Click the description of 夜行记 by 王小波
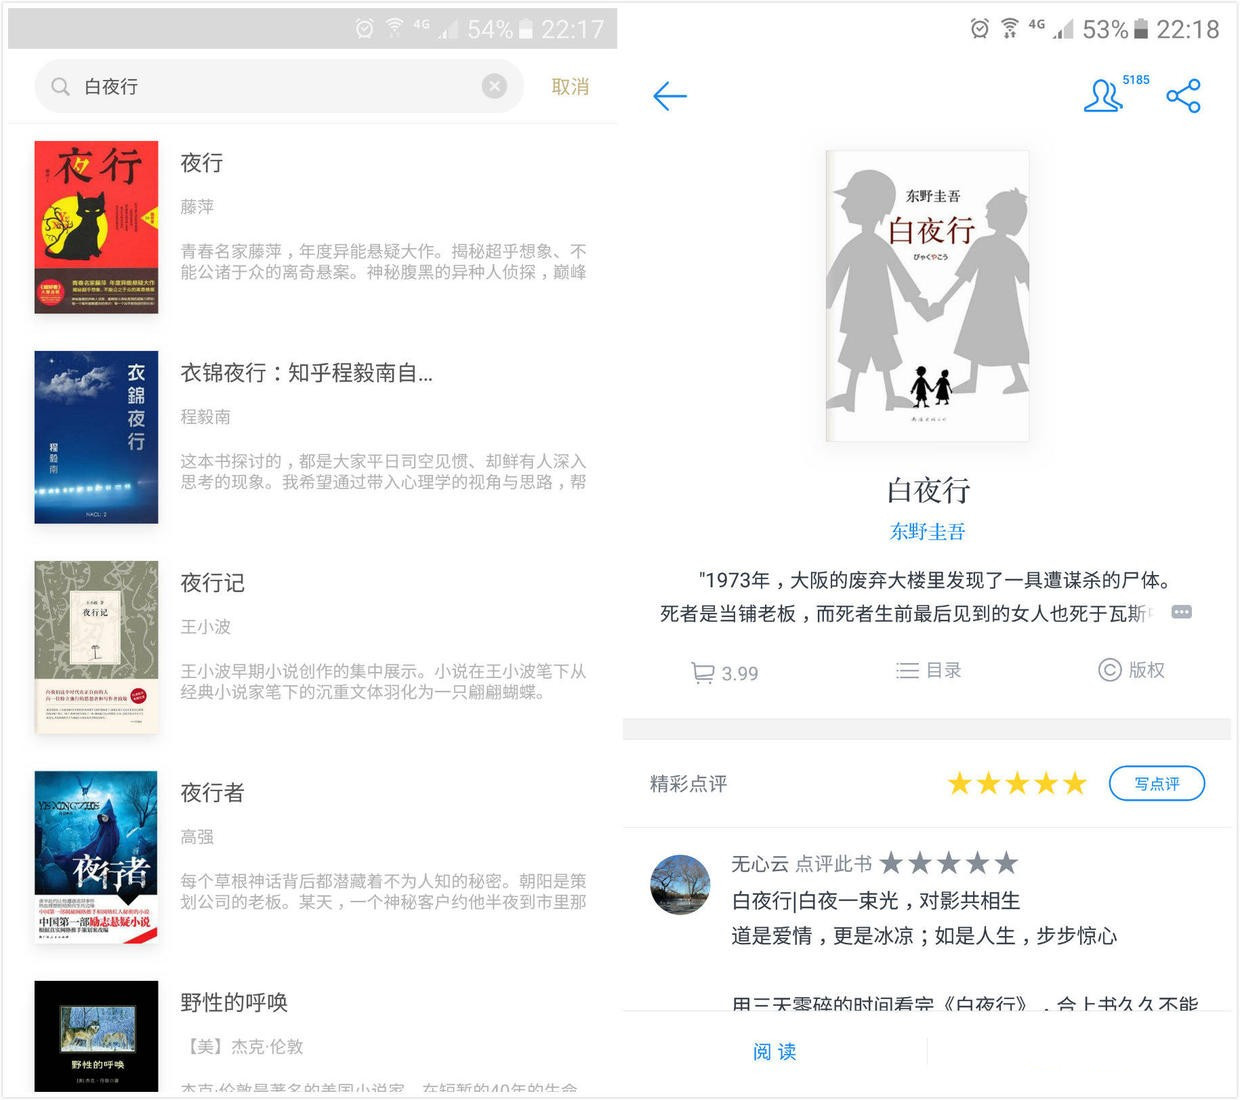1240x1100 pixels. [383, 682]
